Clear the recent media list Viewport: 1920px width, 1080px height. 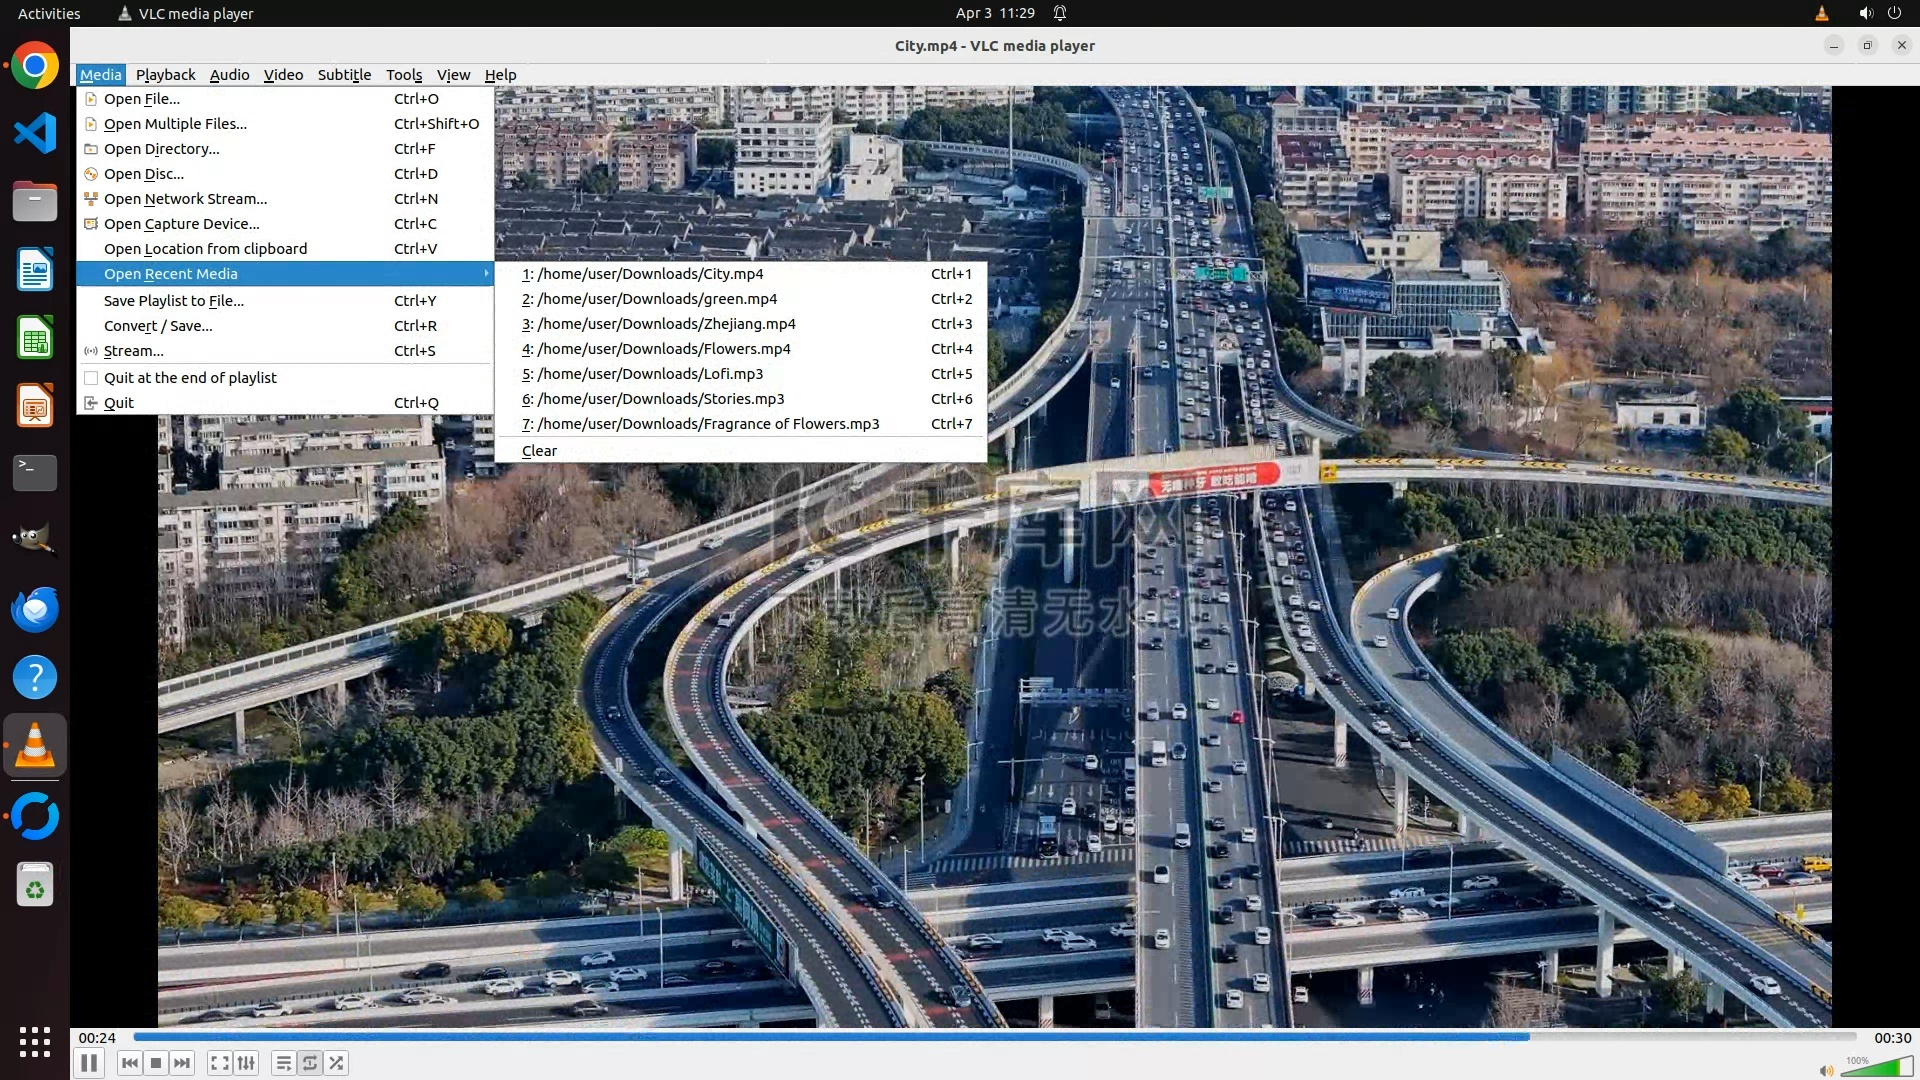pyautogui.click(x=539, y=451)
